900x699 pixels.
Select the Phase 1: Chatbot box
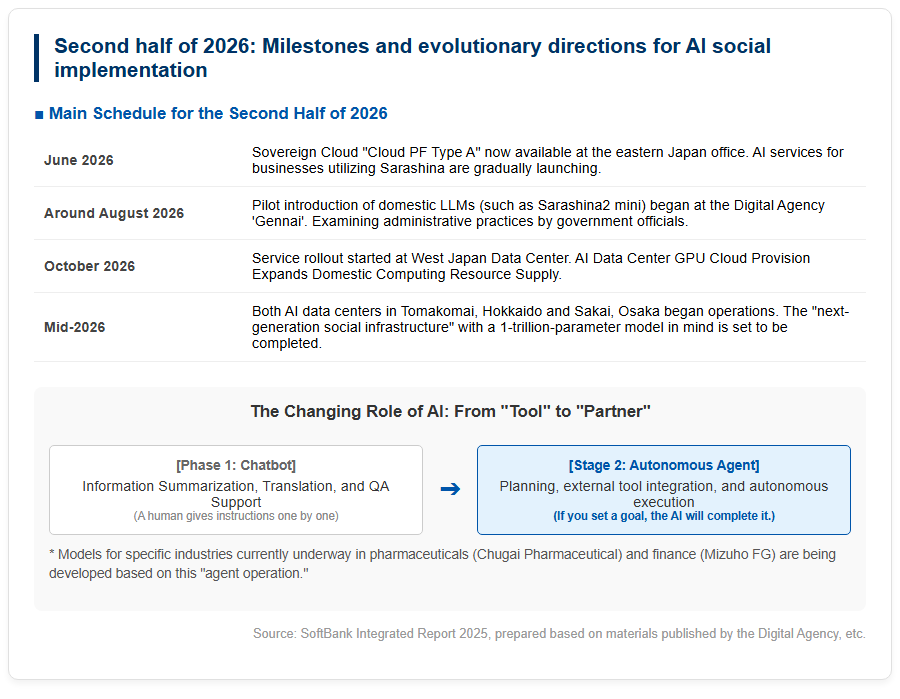[x=236, y=490]
